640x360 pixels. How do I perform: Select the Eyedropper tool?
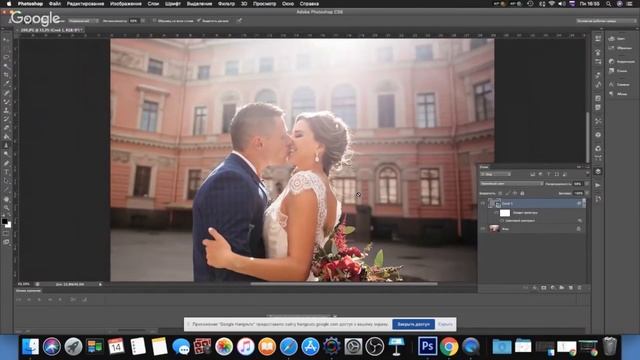pos(6,84)
